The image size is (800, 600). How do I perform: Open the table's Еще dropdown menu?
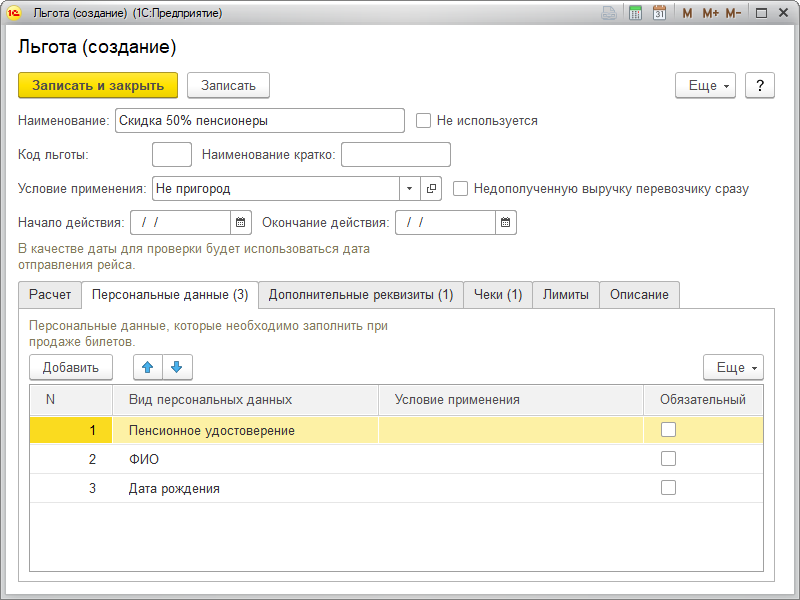734,368
